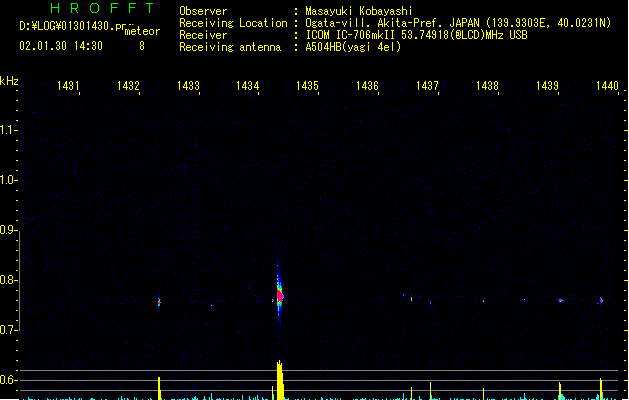629x400 pixels.
Task: Click the 'Observer' field label
Action: click(203, 11)
